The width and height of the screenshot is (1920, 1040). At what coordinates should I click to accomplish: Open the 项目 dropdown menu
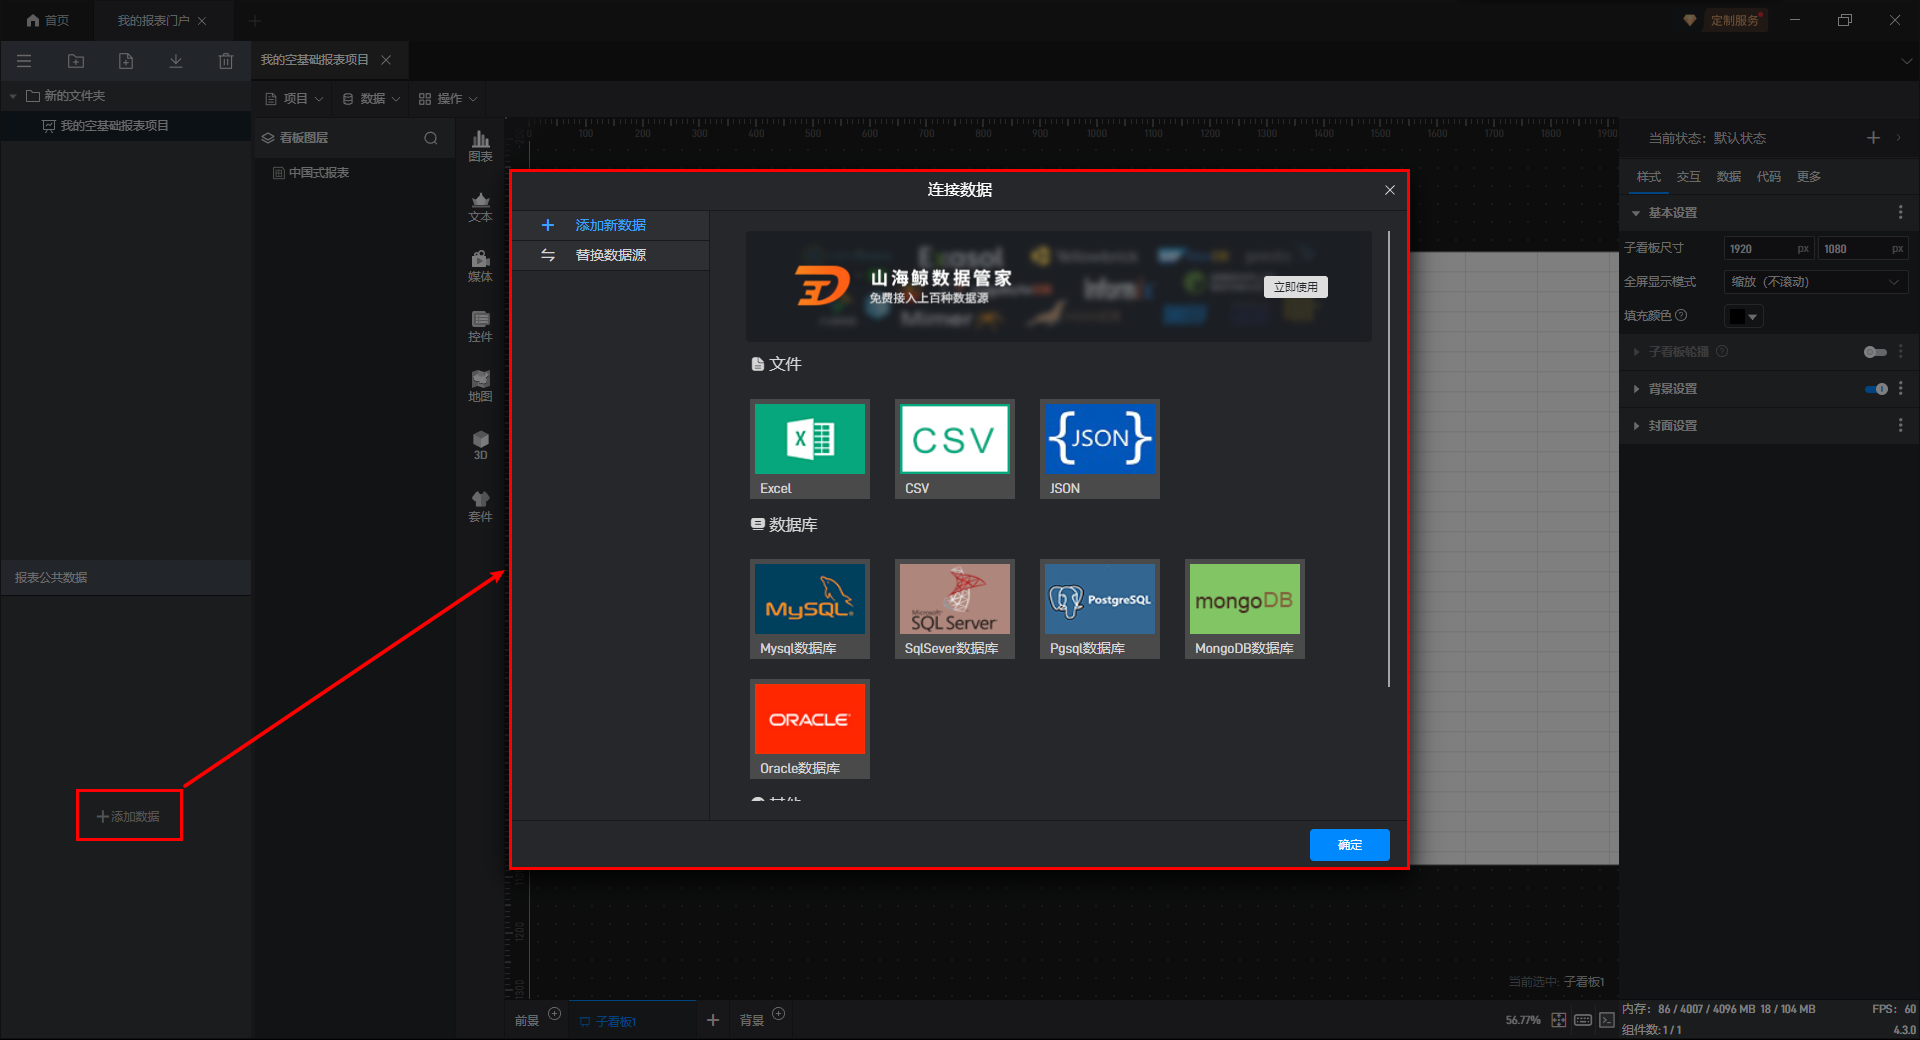coord(294,99)
